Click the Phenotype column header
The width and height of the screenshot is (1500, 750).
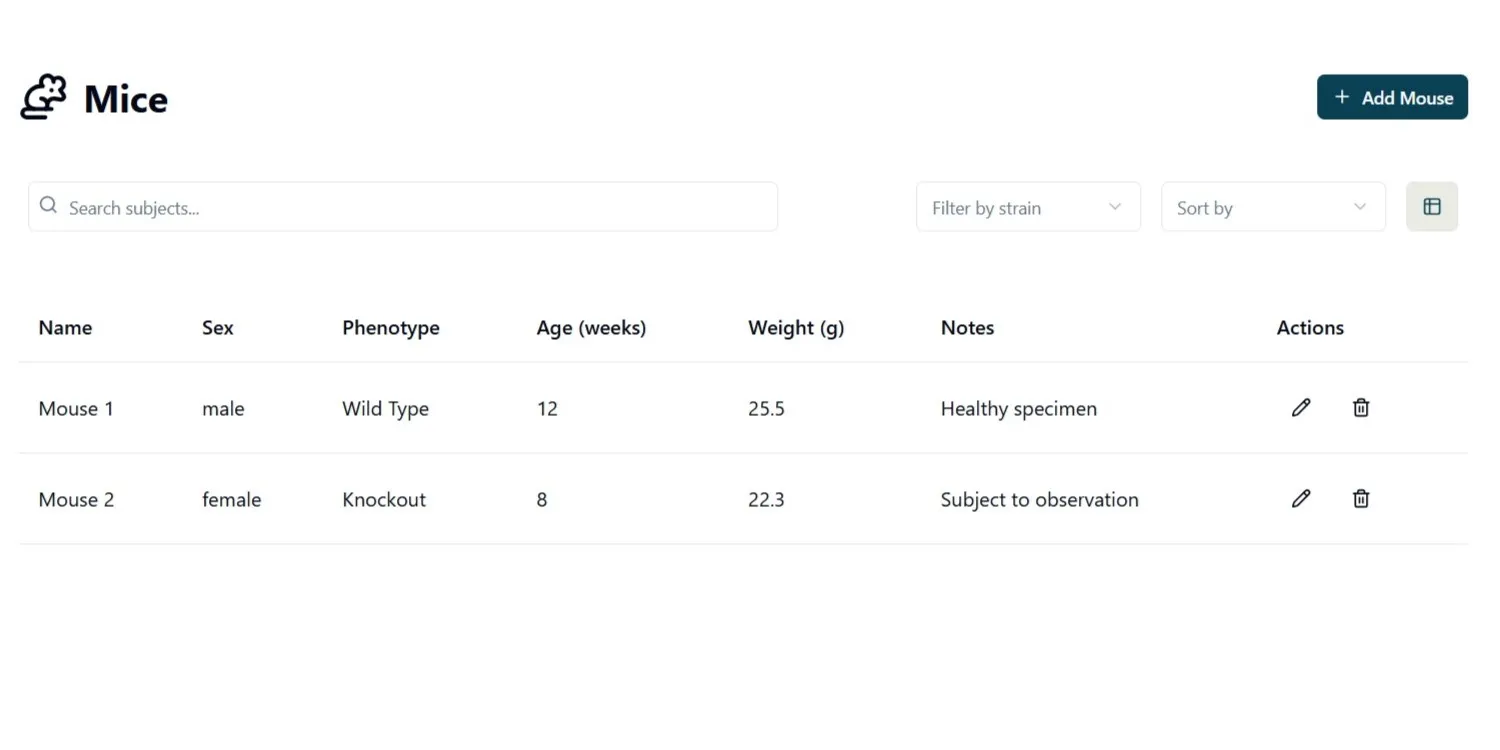coord(390,328)
